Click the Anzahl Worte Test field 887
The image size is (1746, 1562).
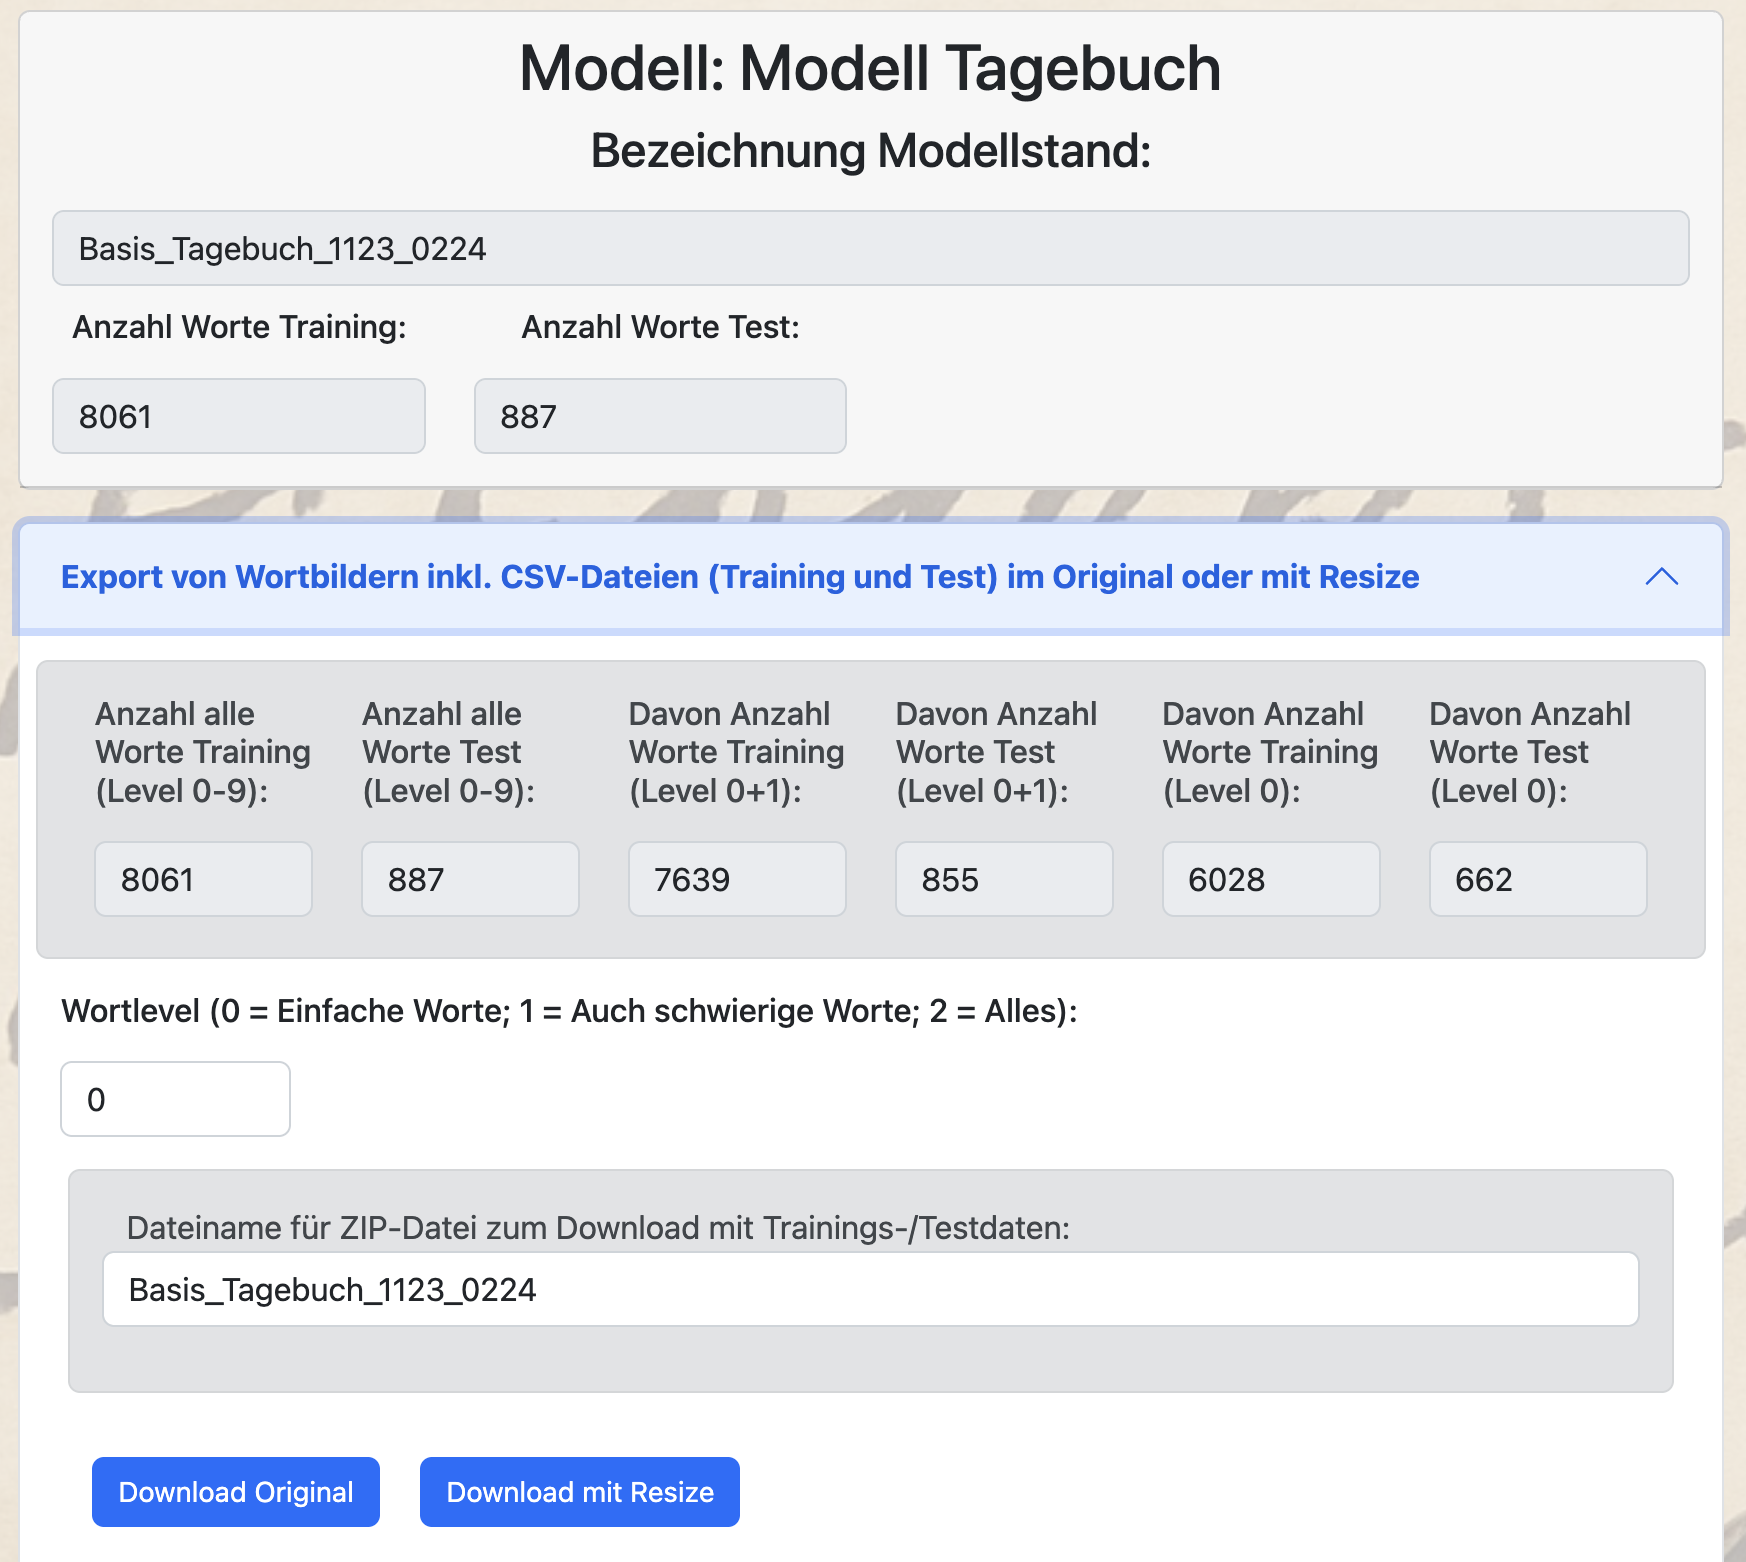click(x=660, y=416)
